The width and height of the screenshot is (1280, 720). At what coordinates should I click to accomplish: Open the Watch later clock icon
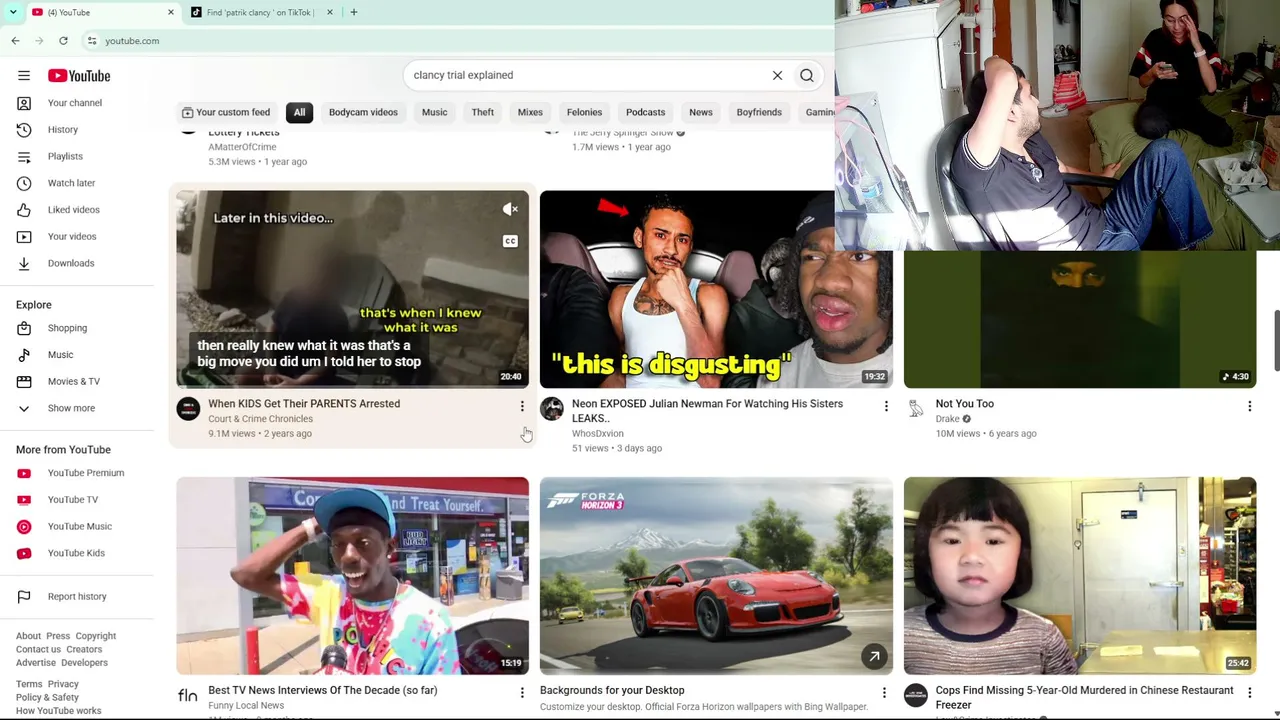coord(24,183)
